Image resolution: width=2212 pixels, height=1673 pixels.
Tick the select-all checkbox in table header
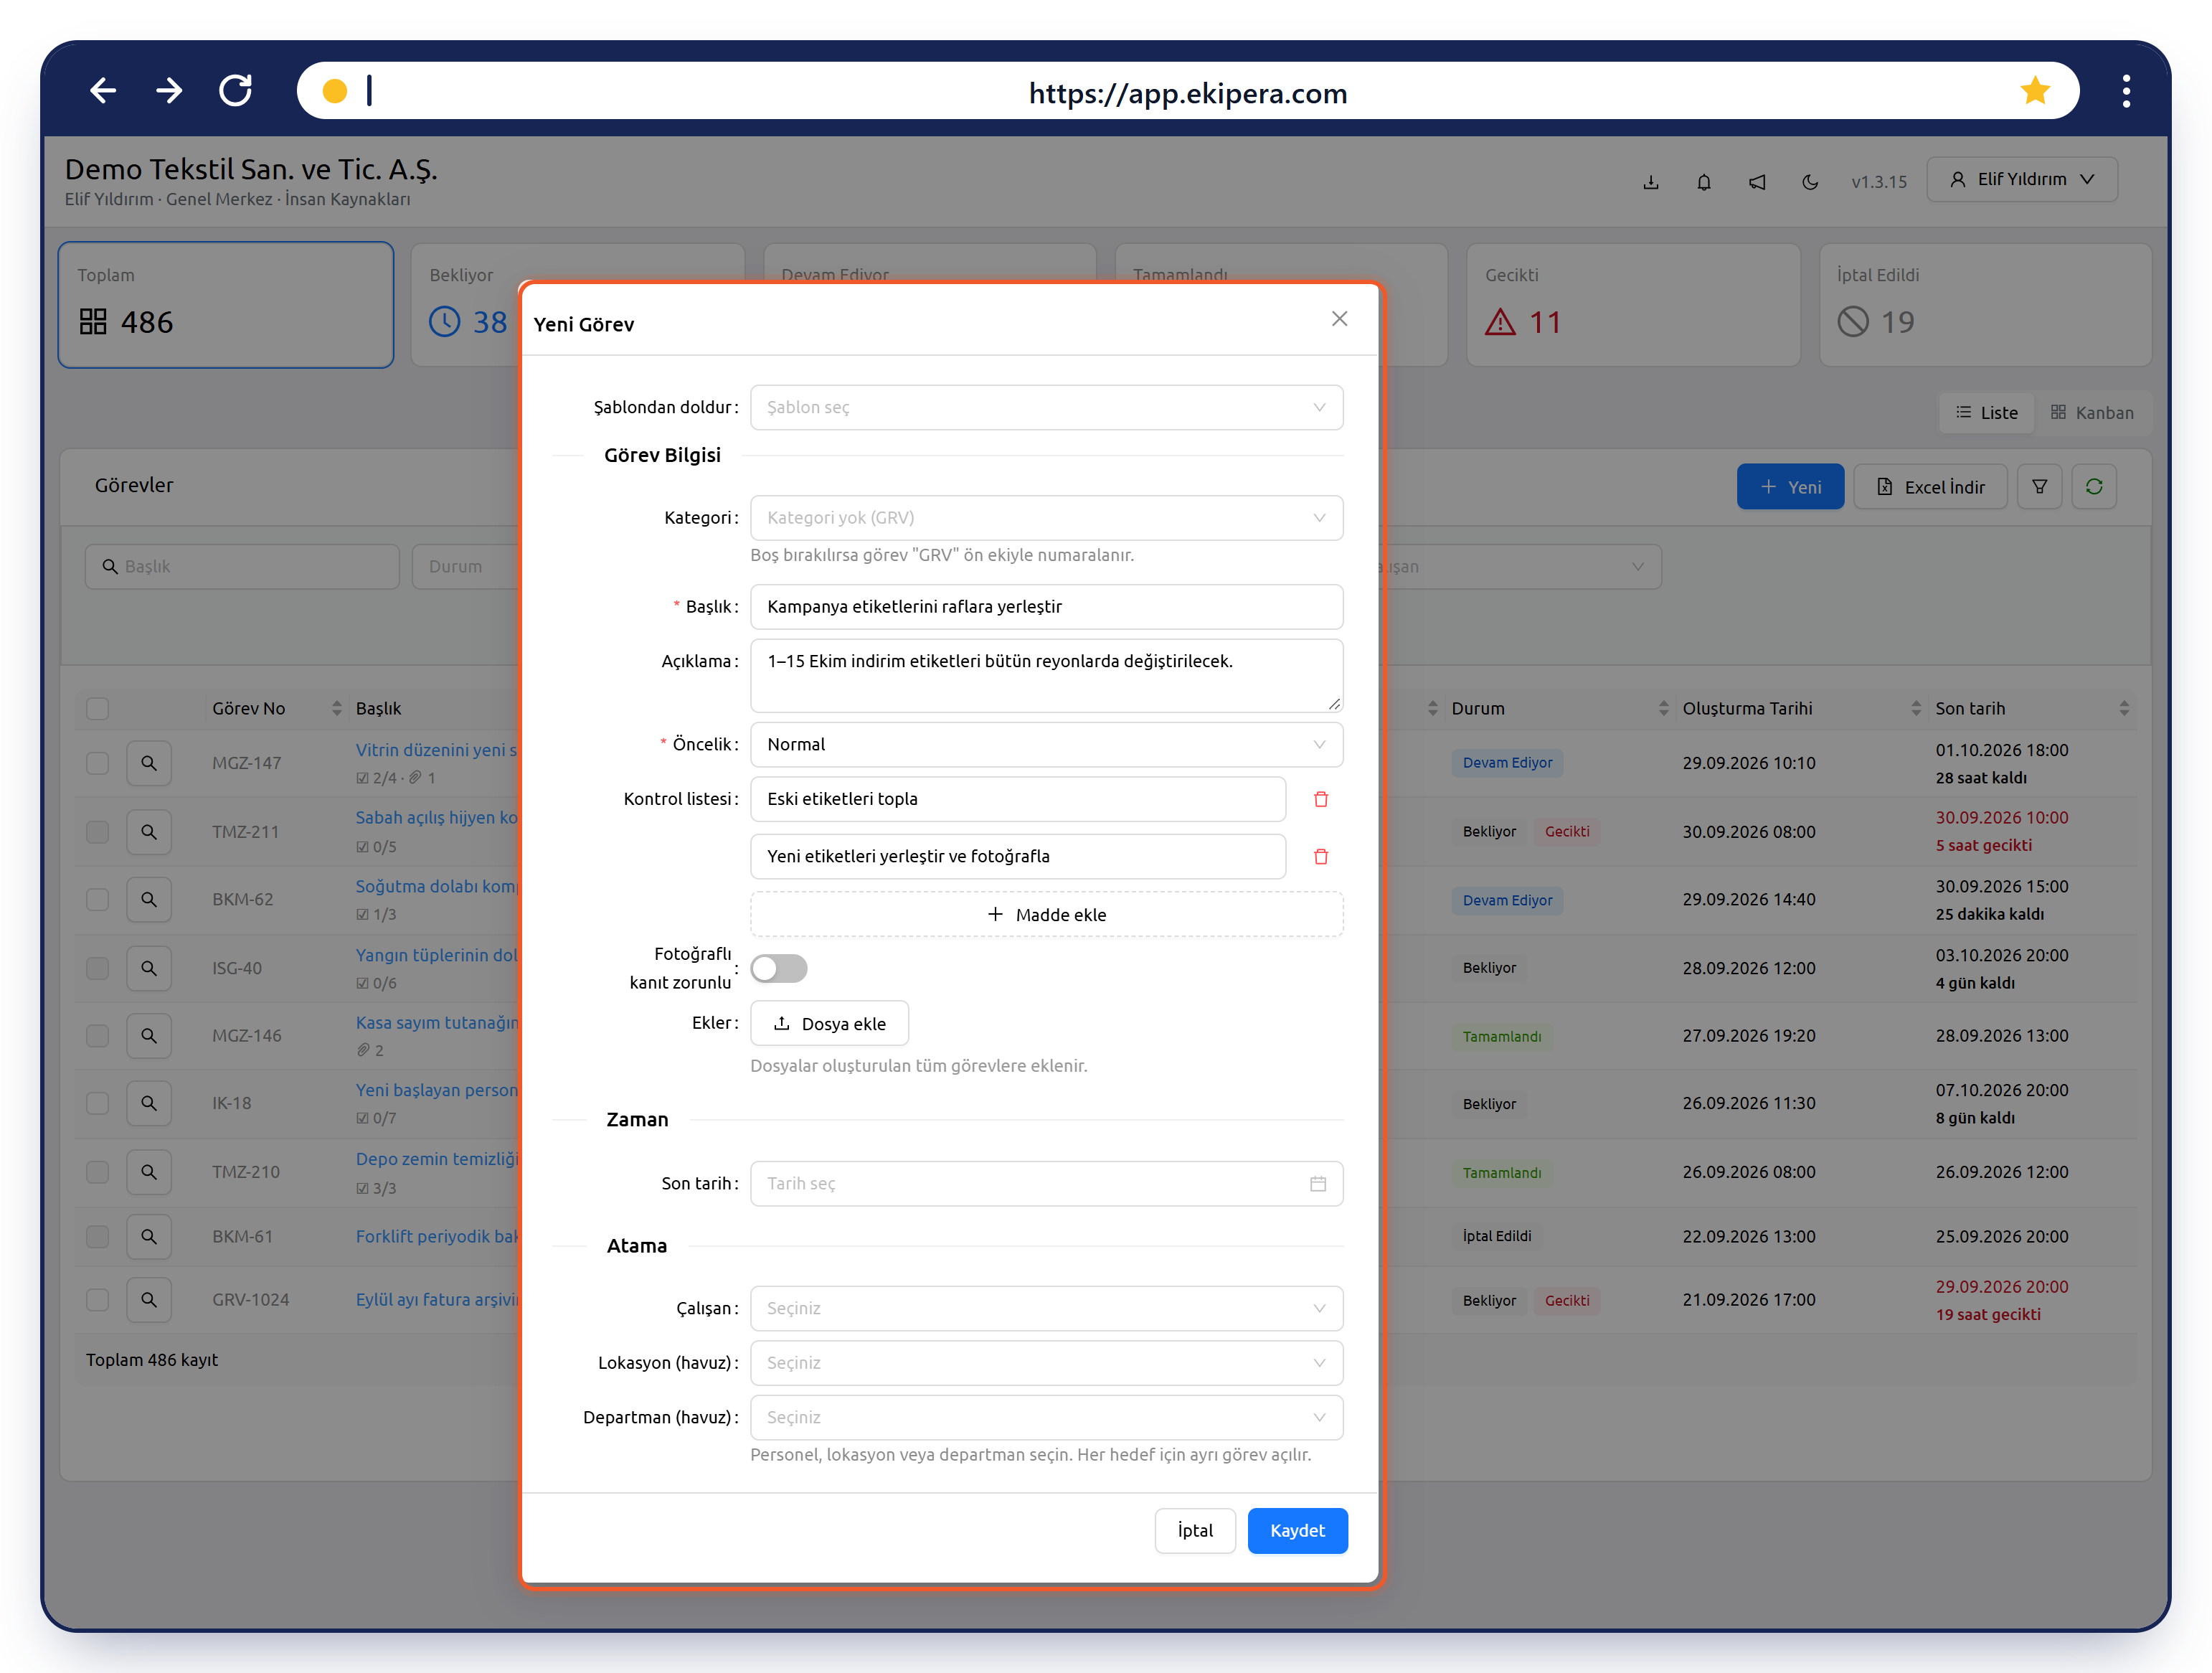coord(97,708)
